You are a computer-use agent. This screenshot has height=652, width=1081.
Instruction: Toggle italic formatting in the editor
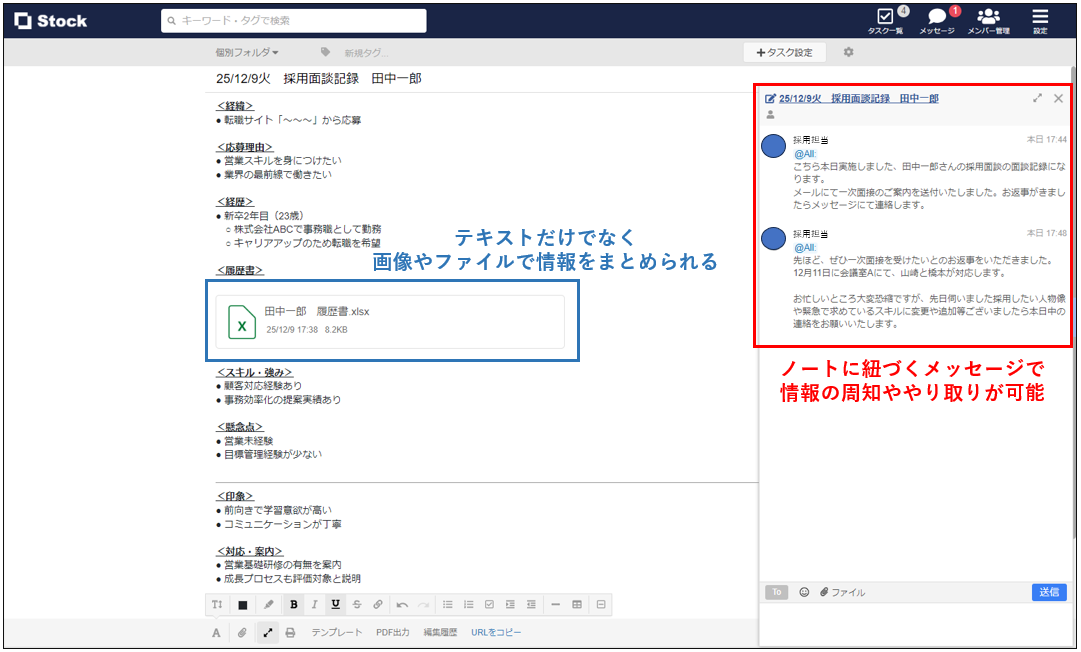316,604
